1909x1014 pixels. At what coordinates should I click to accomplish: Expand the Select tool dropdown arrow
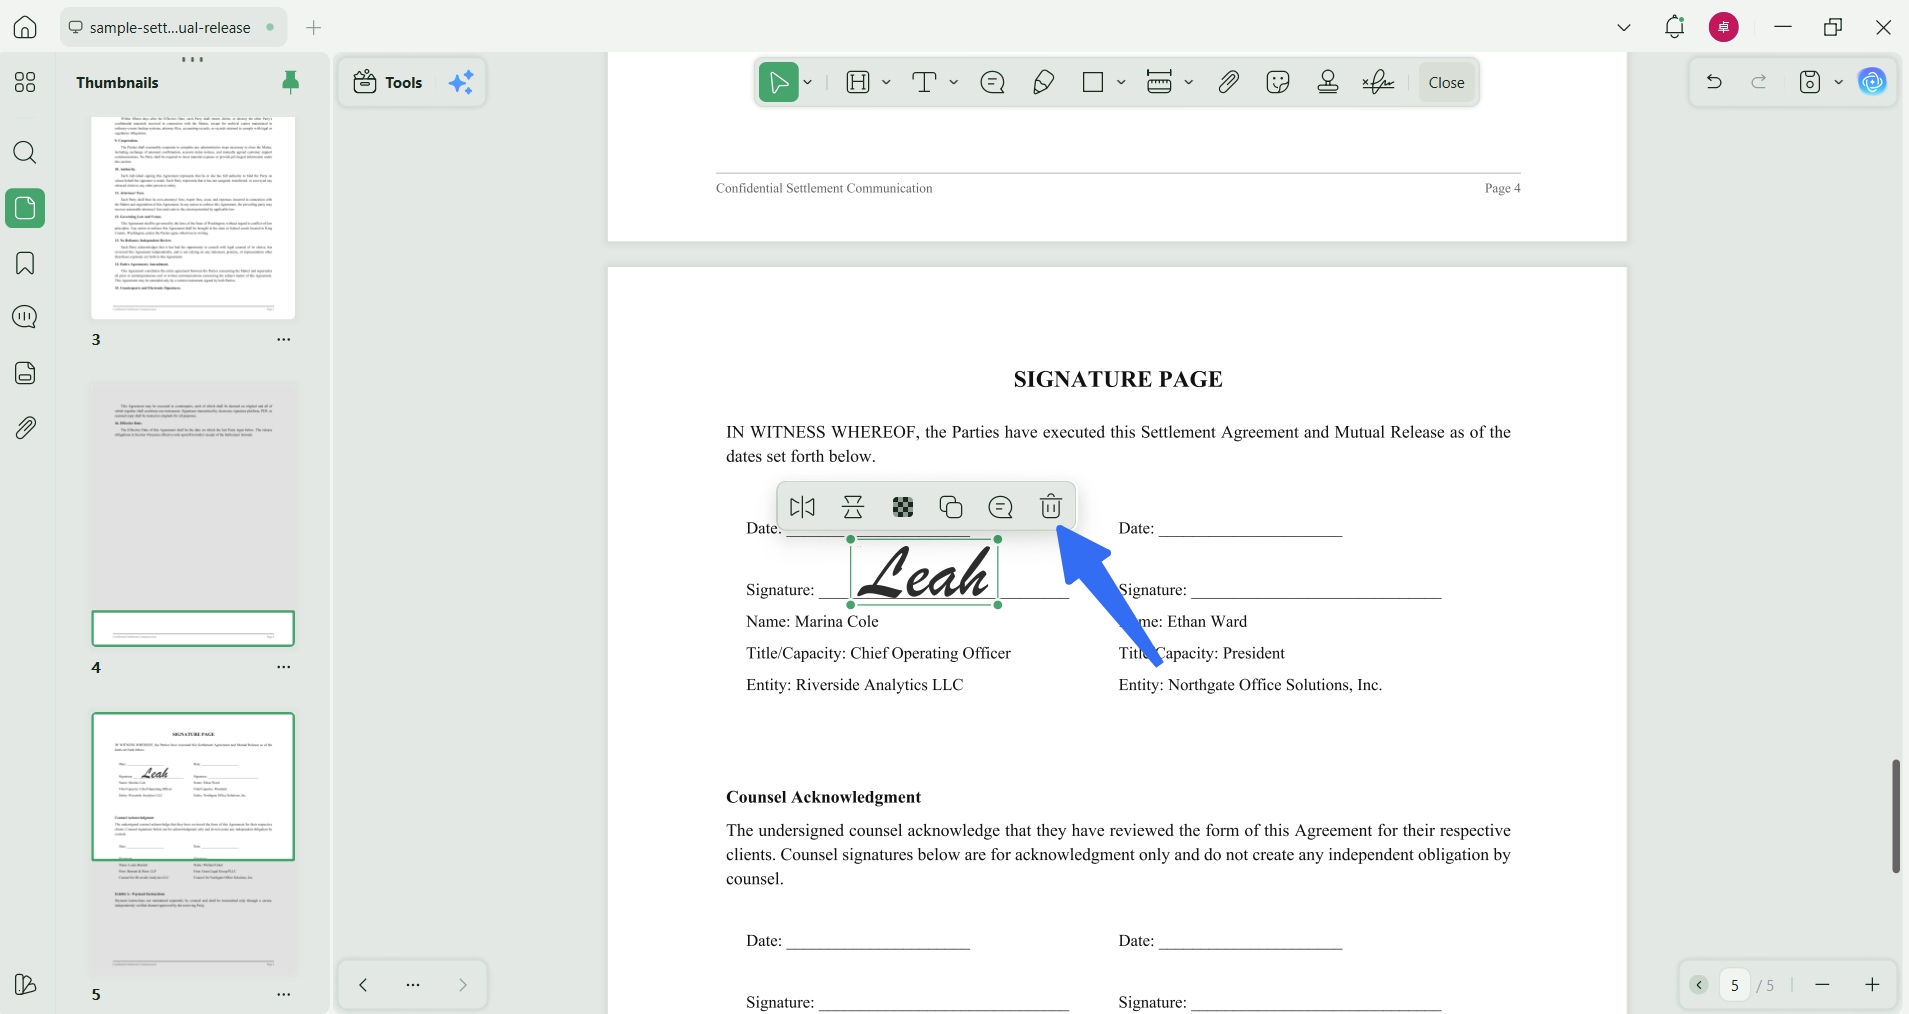click(x=808, y=82)
